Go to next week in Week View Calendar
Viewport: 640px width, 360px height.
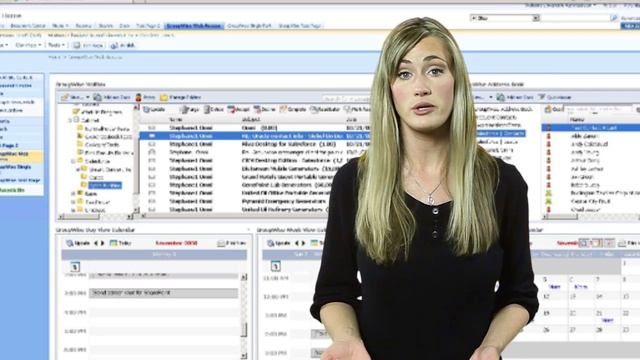coord(303,243)
